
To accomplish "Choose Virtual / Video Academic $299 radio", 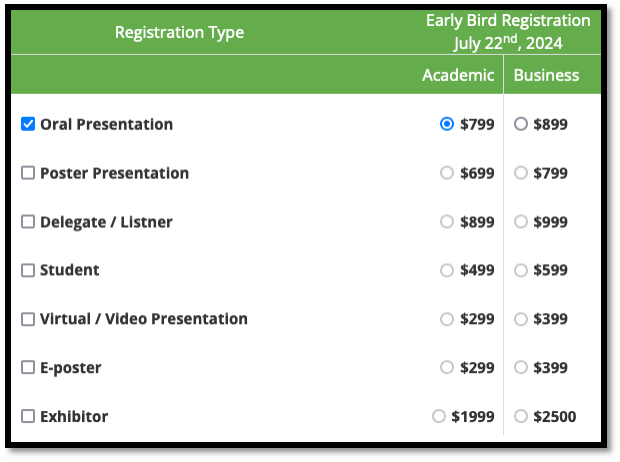I will [447, 319].
